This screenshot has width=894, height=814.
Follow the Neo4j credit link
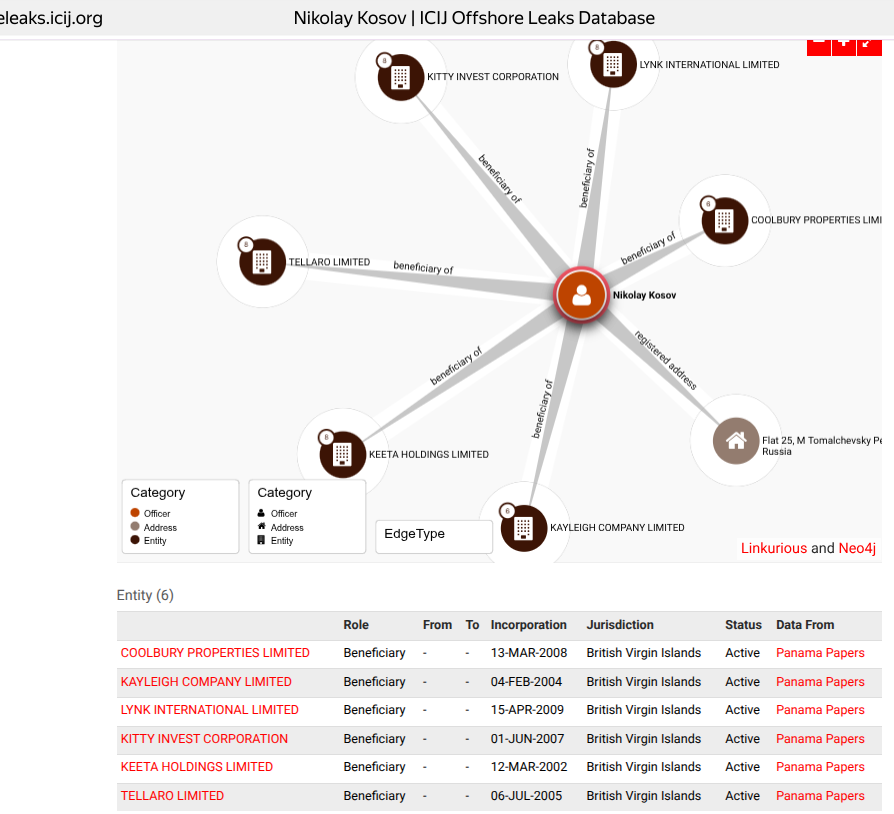(859, 548)
